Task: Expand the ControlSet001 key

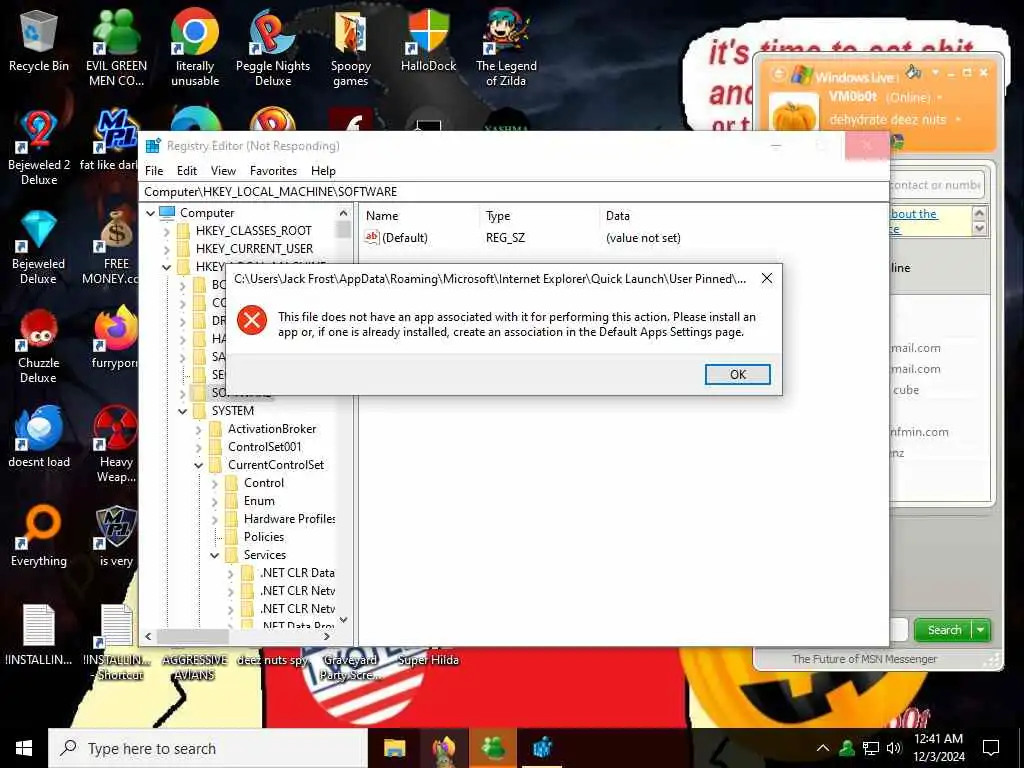Action: click(x=199, y=447)
